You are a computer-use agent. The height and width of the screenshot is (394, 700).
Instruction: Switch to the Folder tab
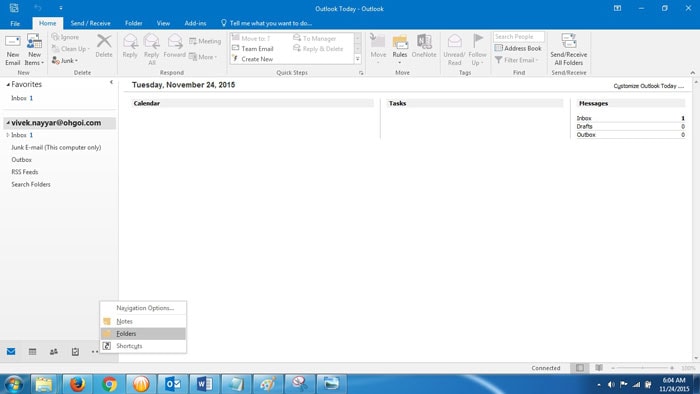[x=133, y=23]
